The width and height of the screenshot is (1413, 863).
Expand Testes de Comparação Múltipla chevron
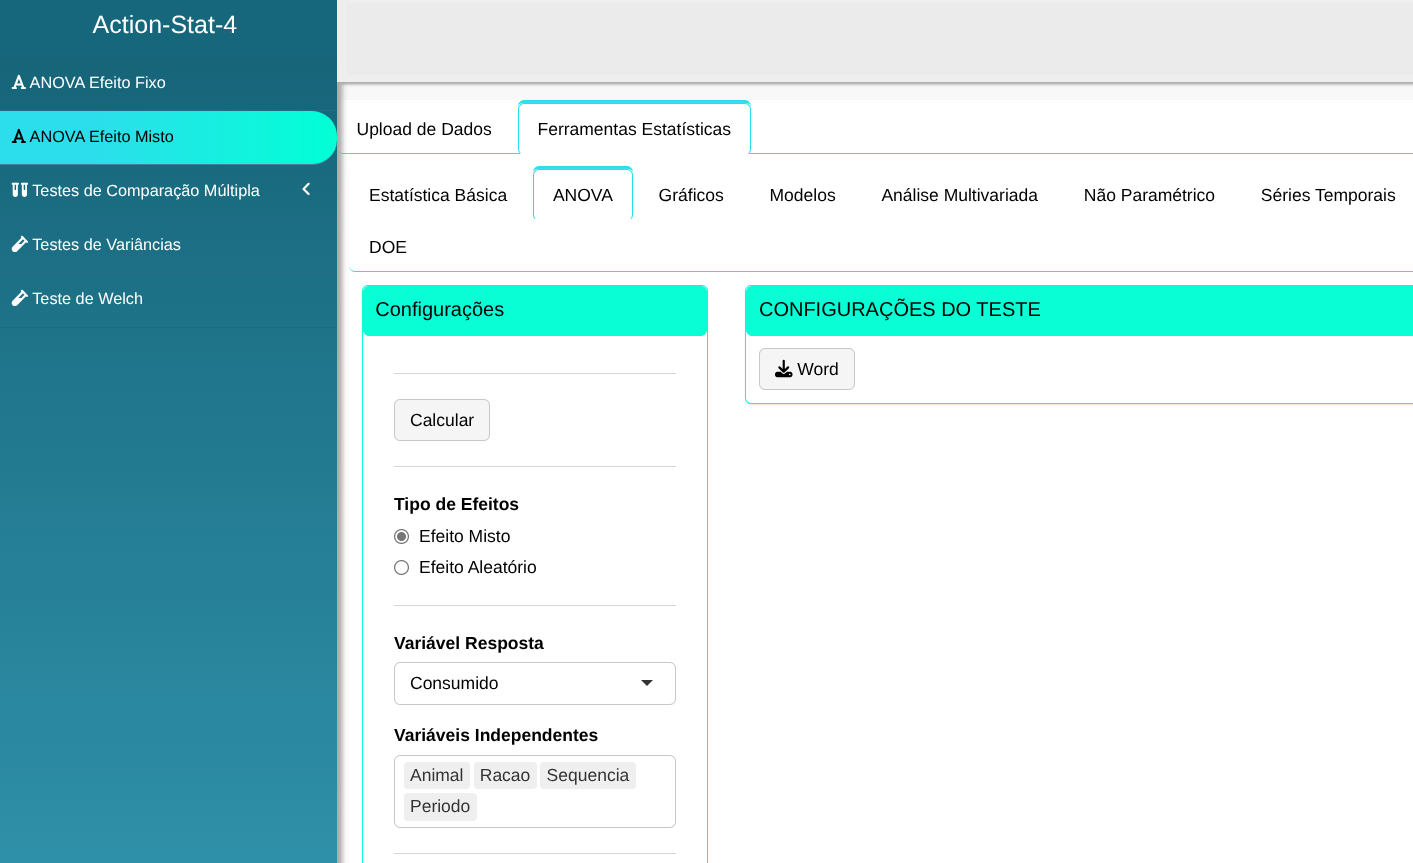point(306,189)
